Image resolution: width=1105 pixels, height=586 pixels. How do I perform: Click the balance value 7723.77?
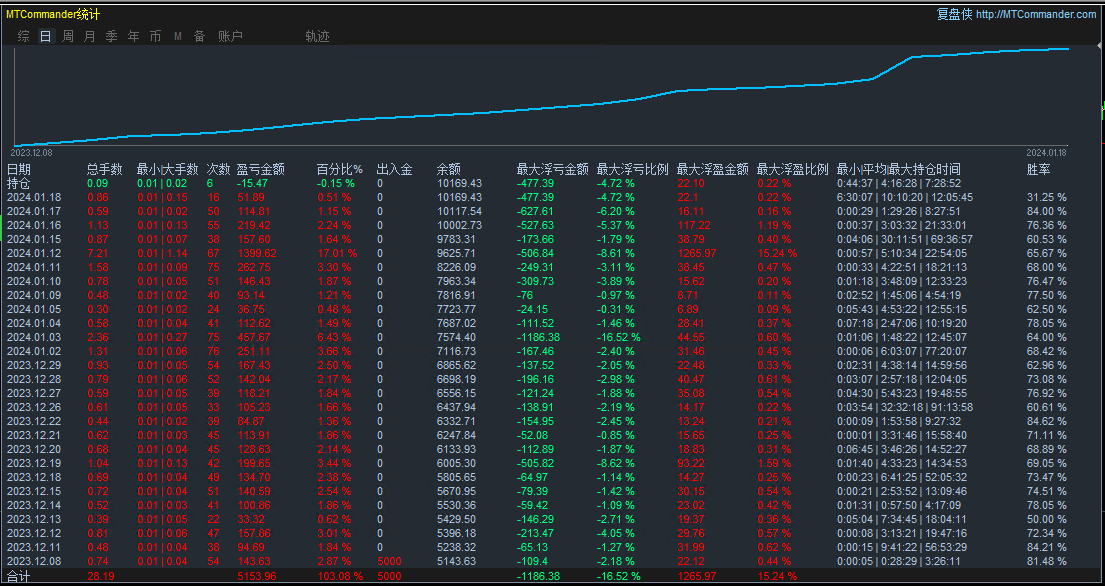[457, 308]
